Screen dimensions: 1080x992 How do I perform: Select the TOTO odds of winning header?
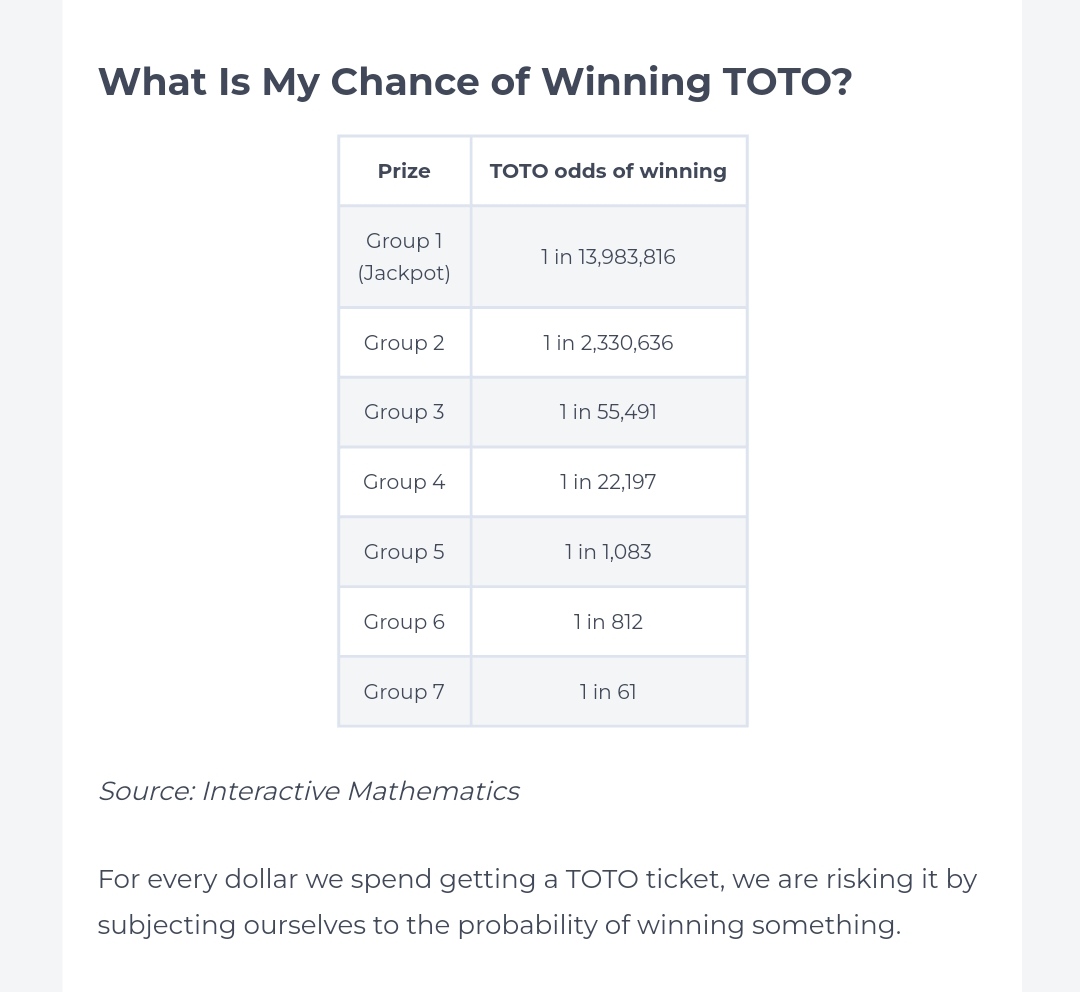pyautogui.click(x=609, y=171)
